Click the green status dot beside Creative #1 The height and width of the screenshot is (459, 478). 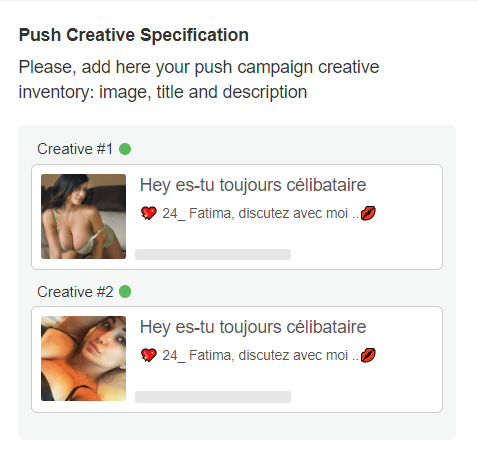(125, 149)
